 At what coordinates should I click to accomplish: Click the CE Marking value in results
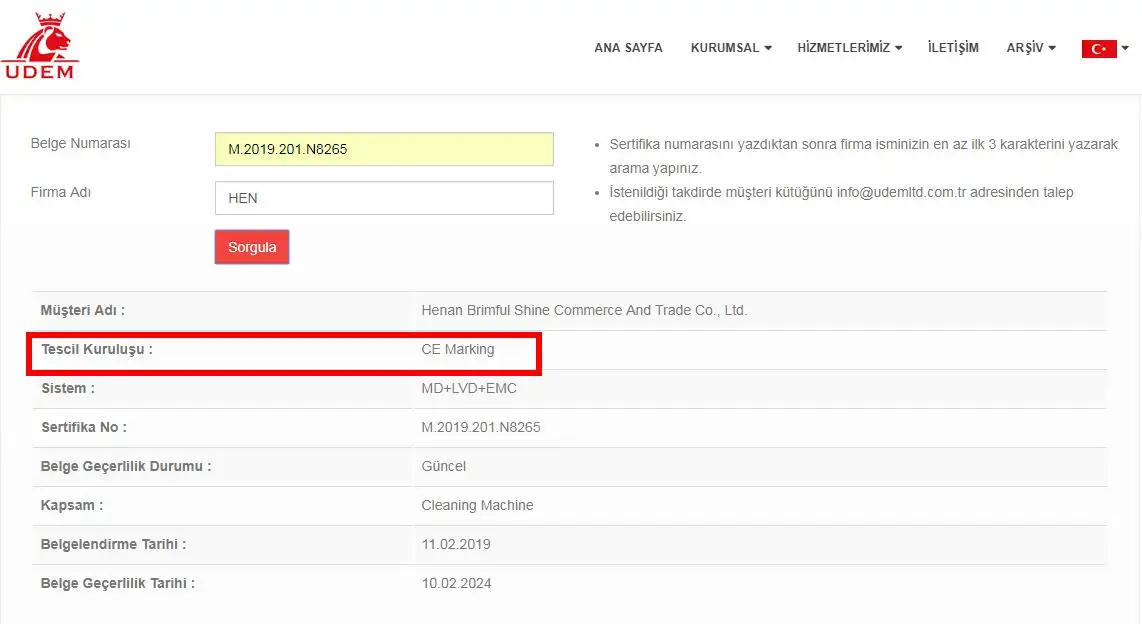click(458, 350)
